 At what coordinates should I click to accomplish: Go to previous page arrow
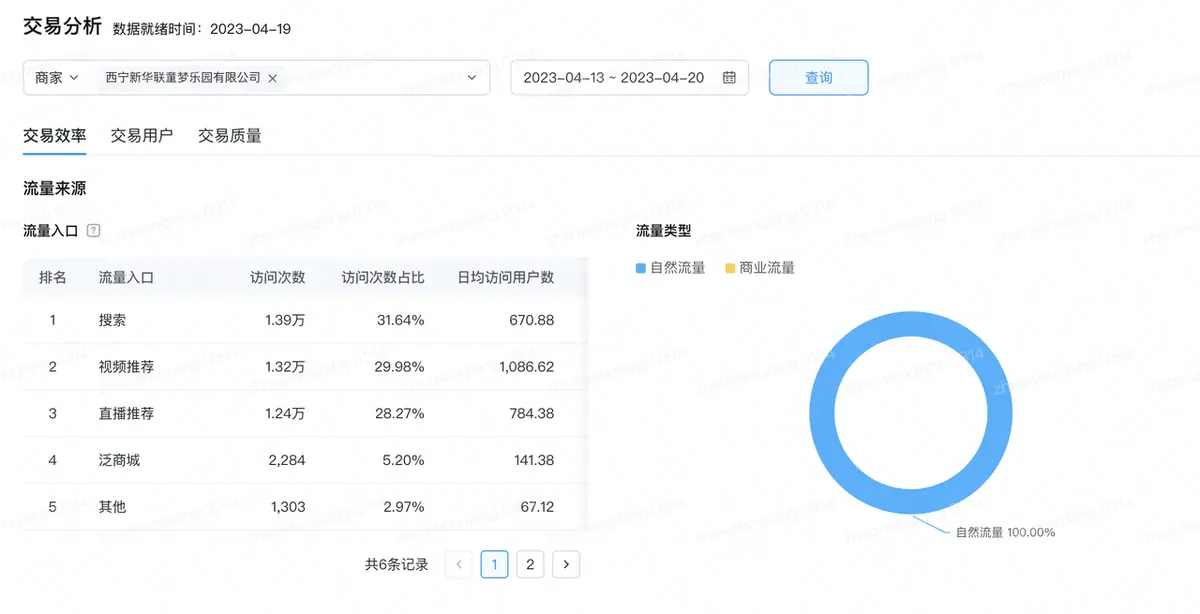[x=459, y=565]
